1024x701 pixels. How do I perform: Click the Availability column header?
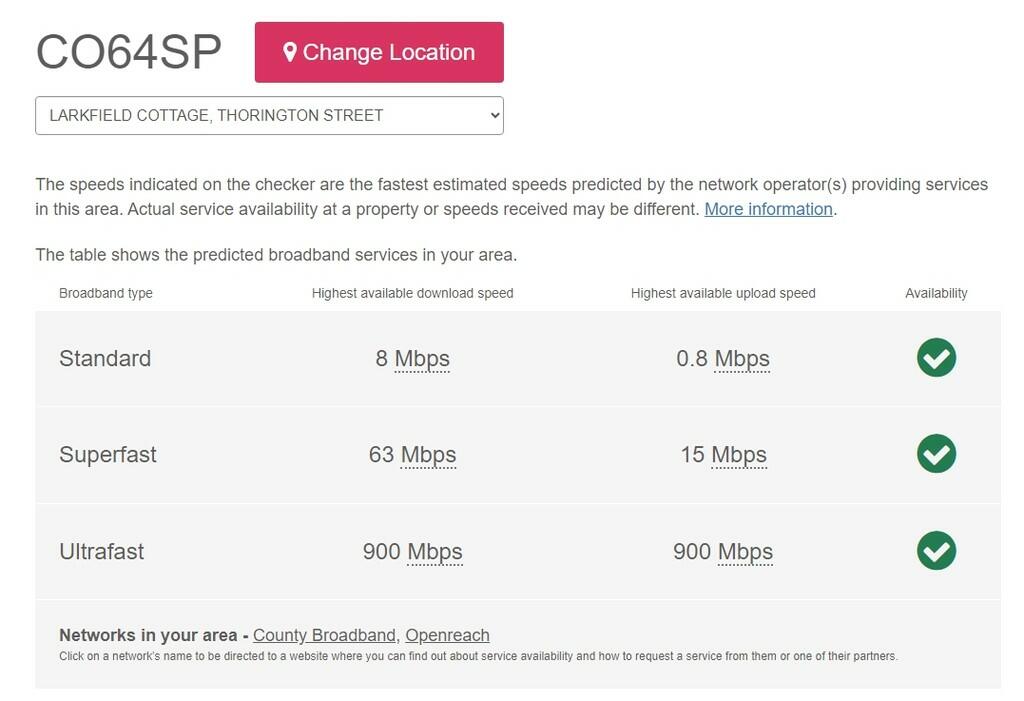pos(936,293)
